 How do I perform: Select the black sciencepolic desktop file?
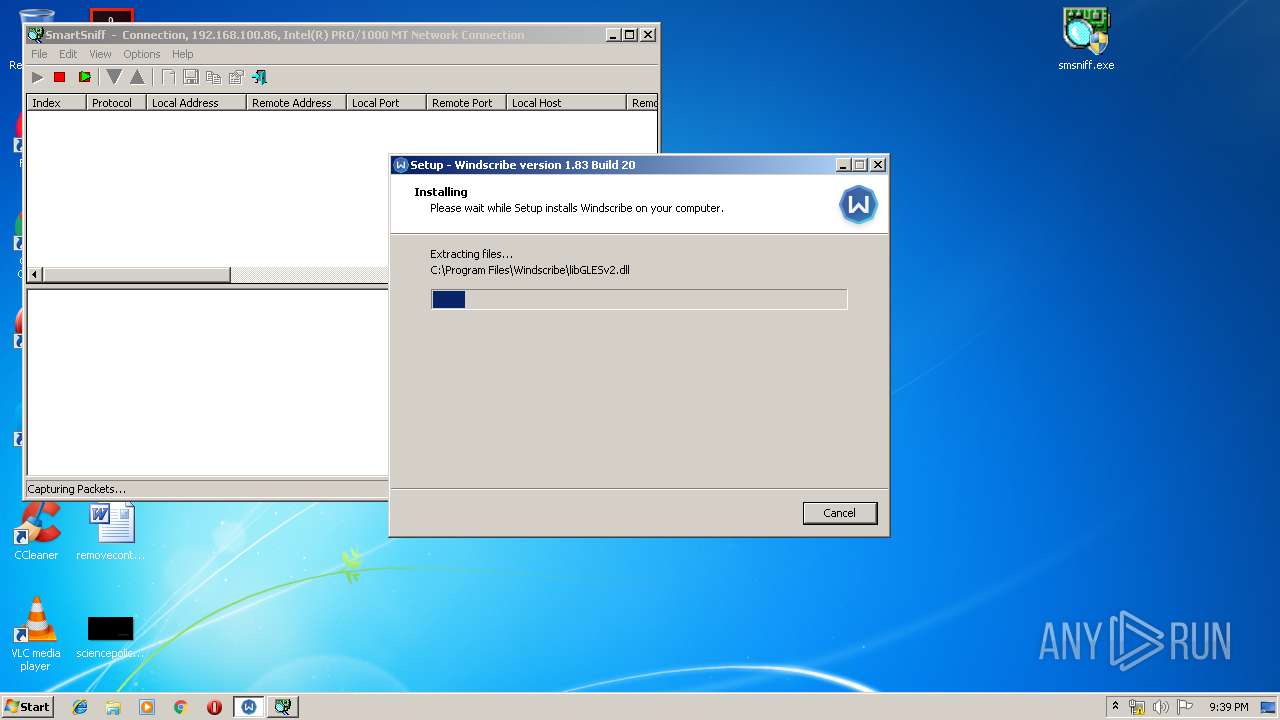110,637
